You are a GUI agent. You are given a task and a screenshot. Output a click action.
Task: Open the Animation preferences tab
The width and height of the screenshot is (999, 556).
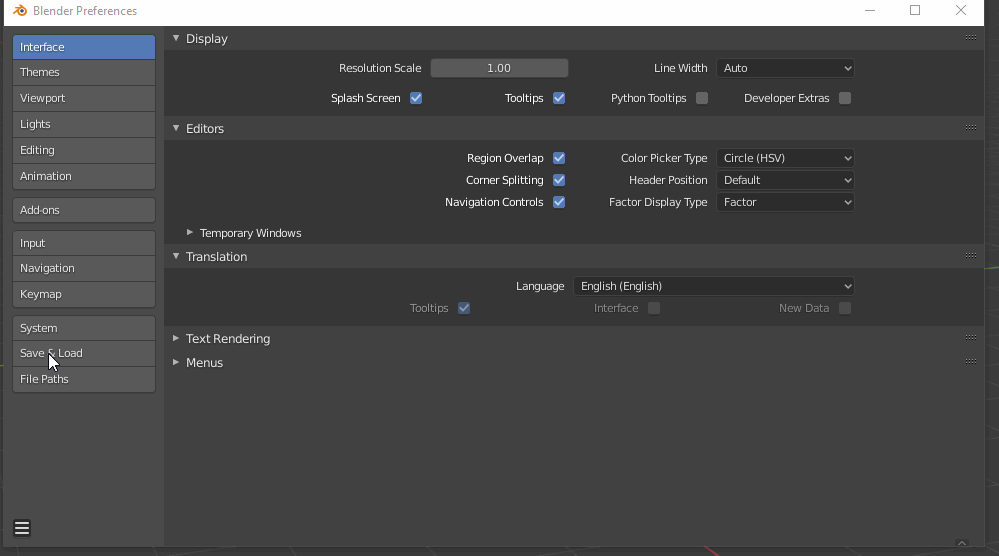coord(84,176)
